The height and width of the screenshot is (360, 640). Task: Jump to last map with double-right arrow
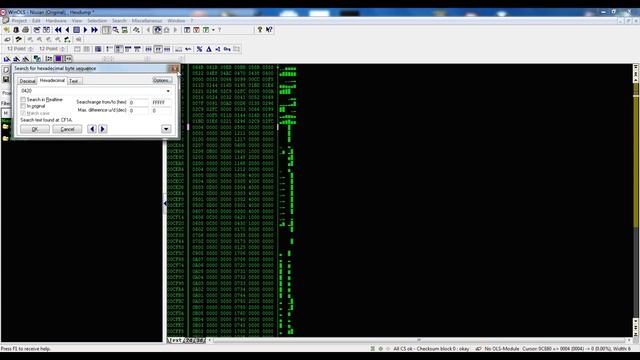tap(94, 30)
